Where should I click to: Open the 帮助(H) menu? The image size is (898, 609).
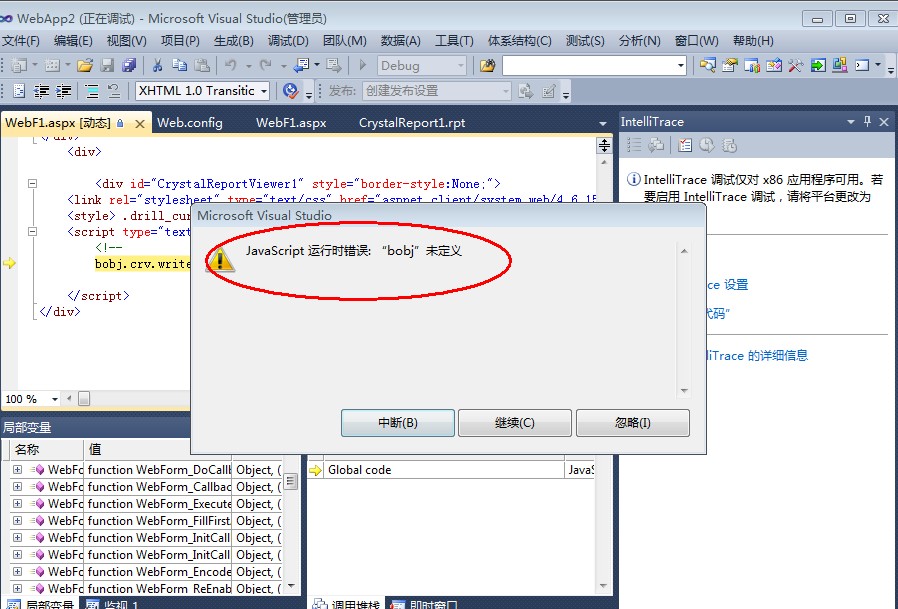(753, 41)
